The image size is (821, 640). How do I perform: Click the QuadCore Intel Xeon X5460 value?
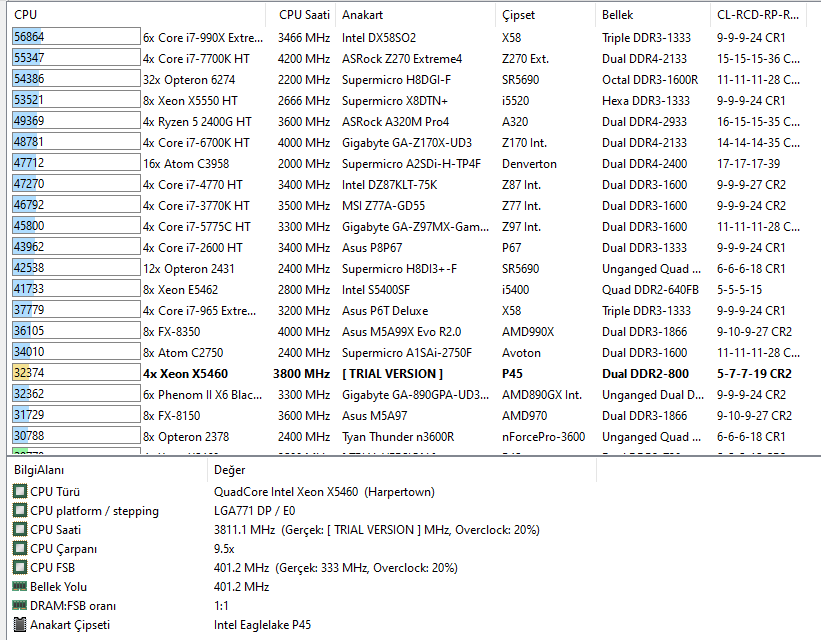(324, 492)
